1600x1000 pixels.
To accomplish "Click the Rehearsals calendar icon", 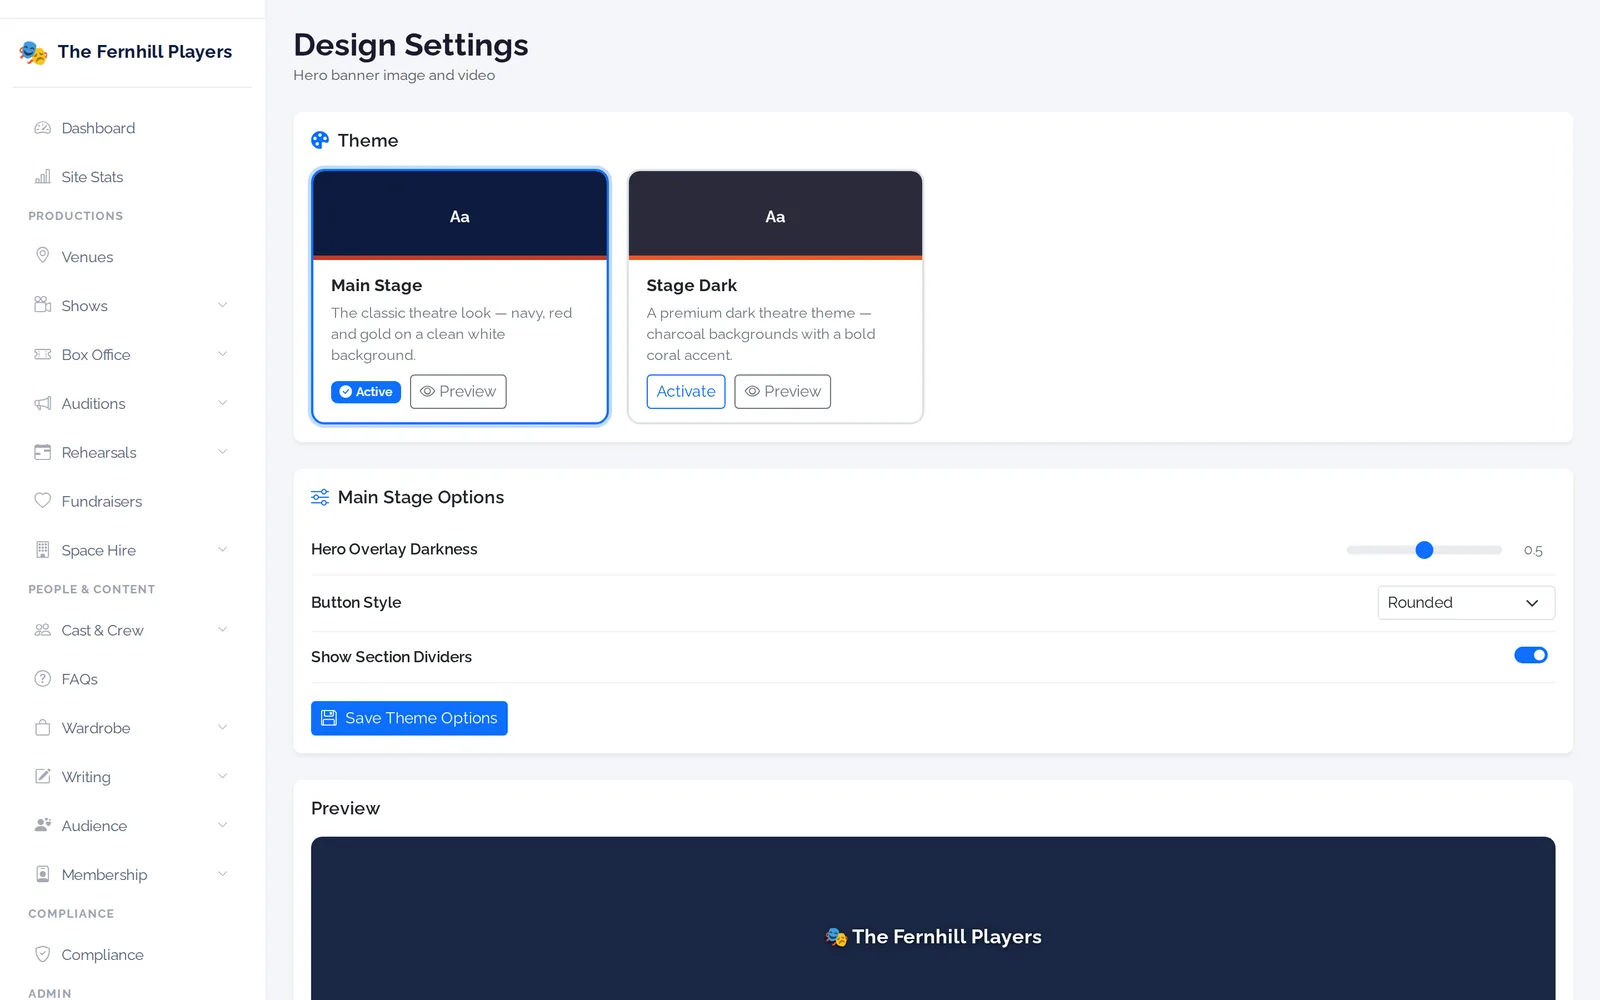I will (43, 452).
